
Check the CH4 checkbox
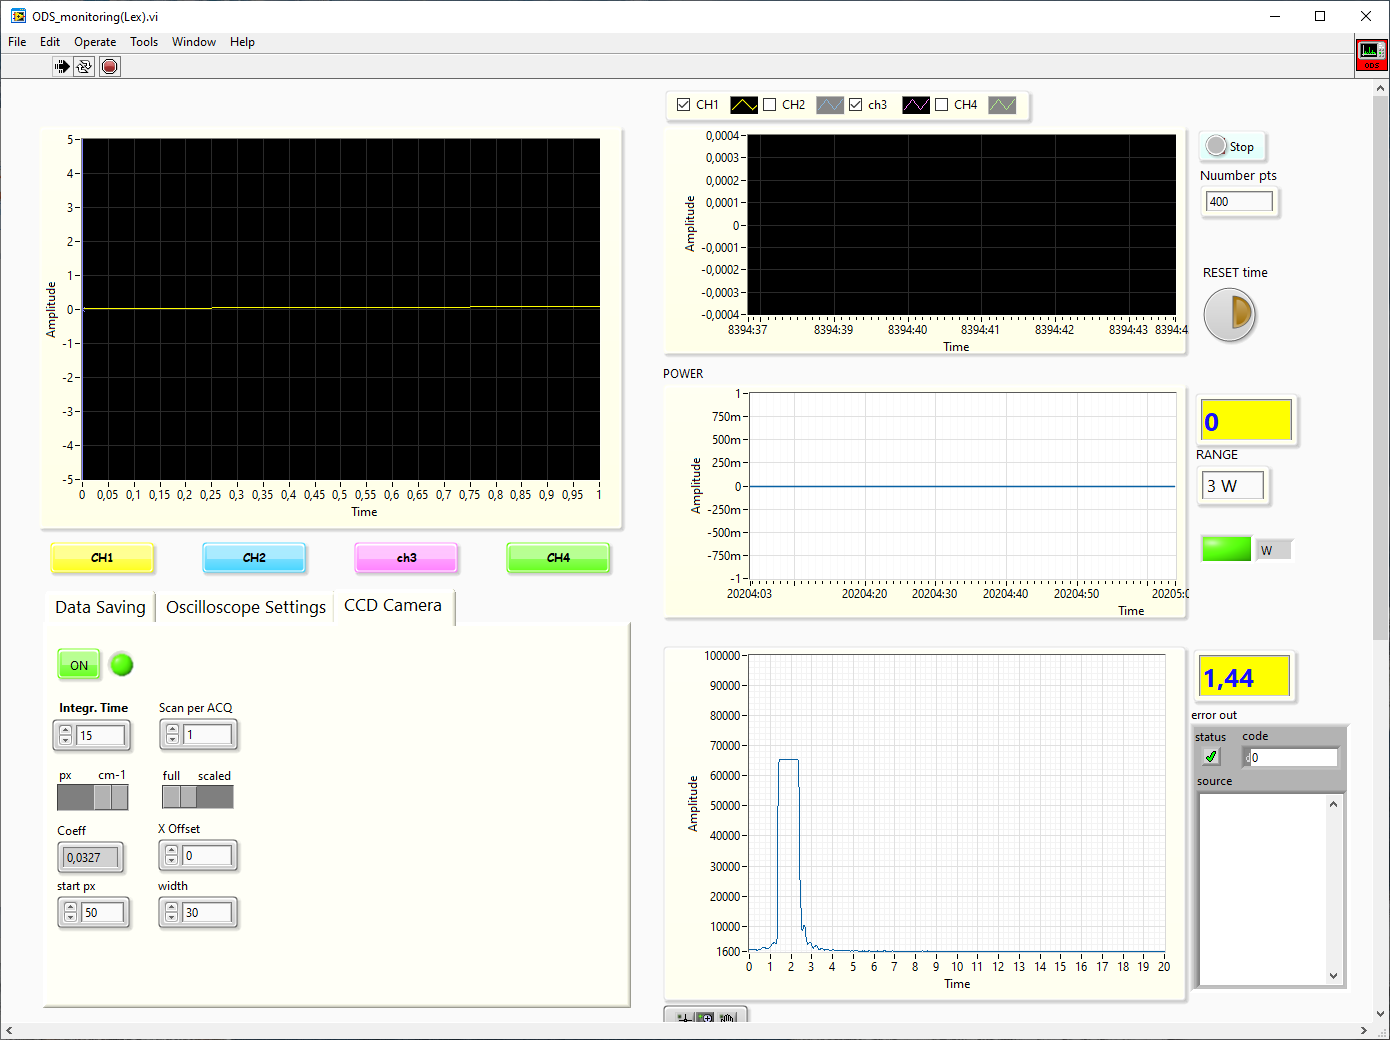pyautogui.click(x=942, y=105)
